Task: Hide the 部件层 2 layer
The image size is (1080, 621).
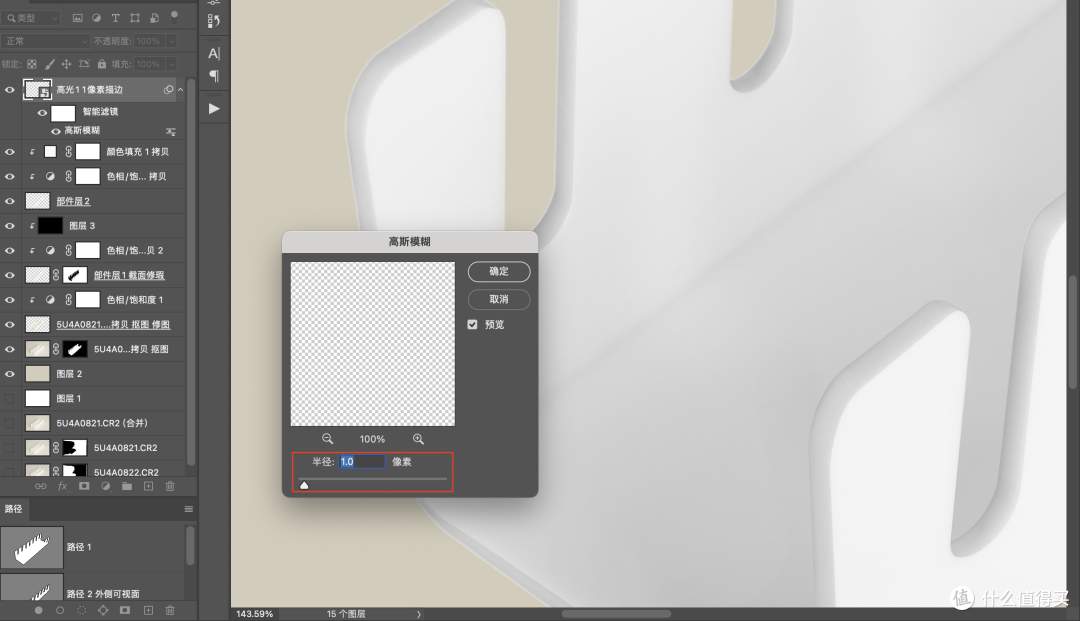Action: pos(10,201)
